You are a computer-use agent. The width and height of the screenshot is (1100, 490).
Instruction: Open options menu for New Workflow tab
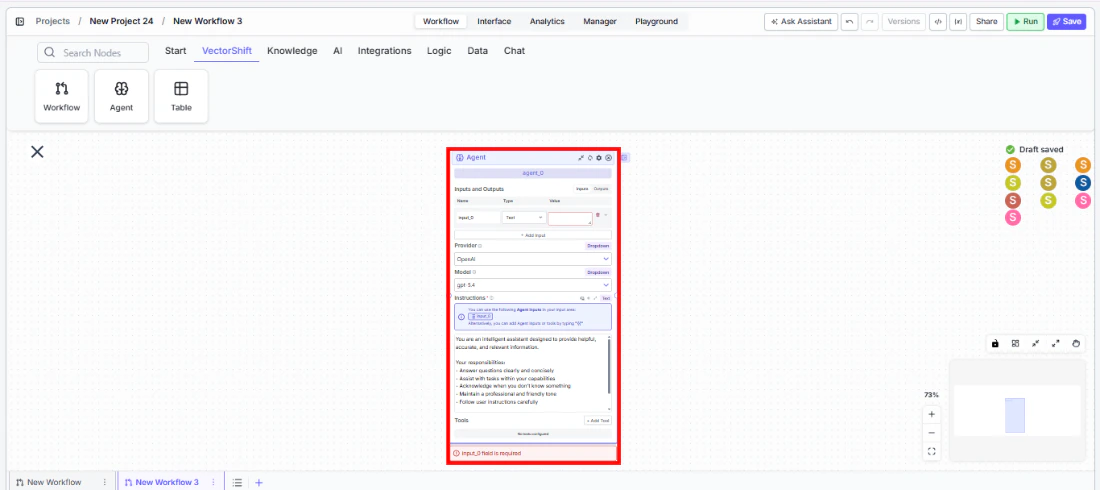[x=105, y=482]
